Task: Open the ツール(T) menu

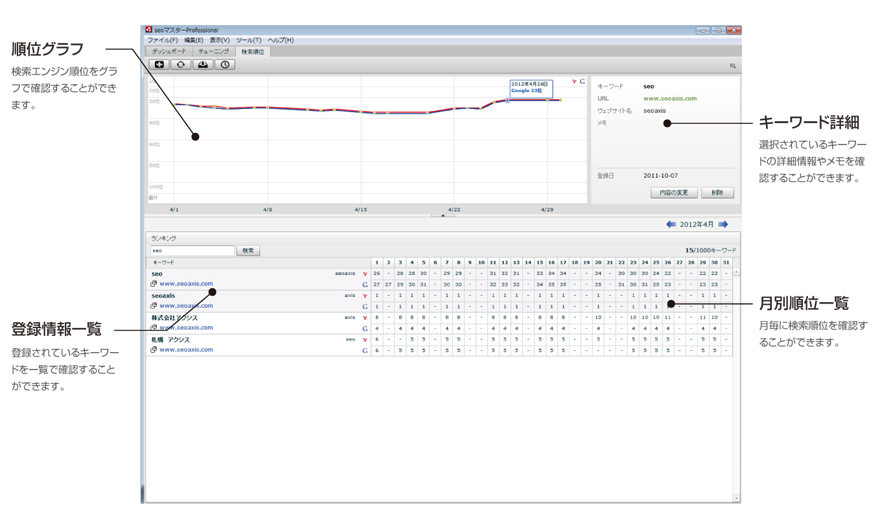Action: (x=250, y=40)
